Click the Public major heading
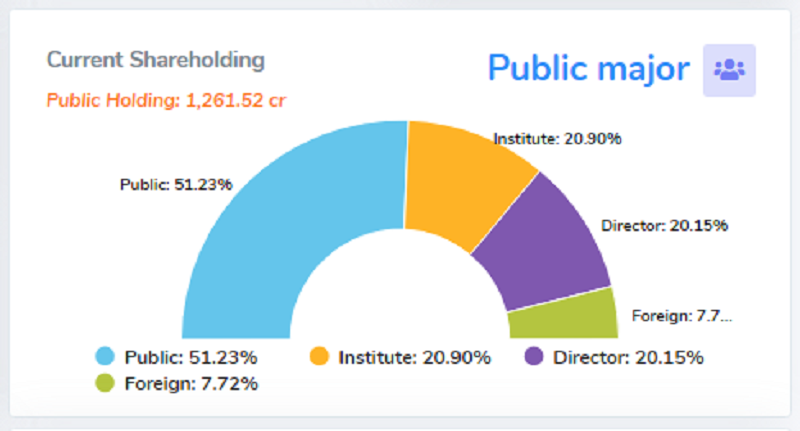 (x=589, y=68)
